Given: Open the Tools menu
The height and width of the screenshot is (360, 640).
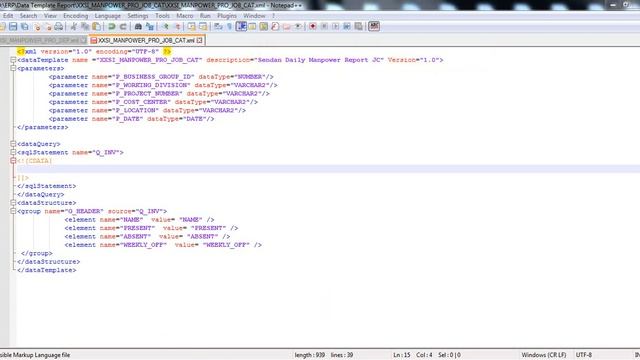Looking at the screenshot, I should (162, 16).
